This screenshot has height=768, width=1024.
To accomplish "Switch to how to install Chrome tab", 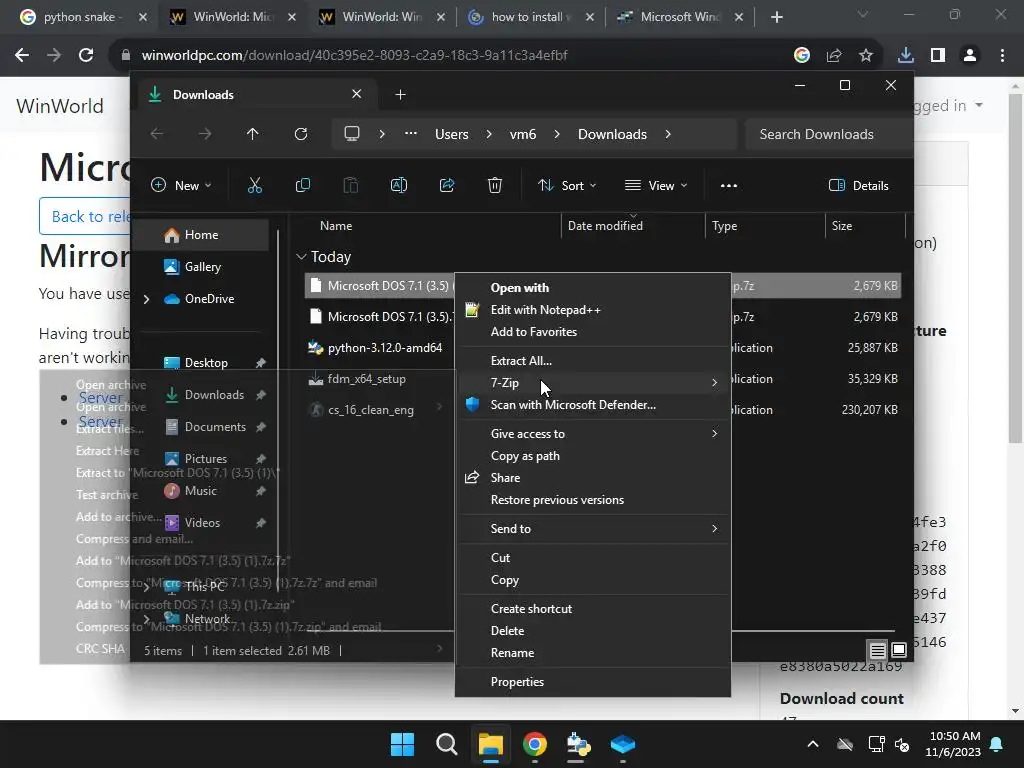I will coord(533,17).
